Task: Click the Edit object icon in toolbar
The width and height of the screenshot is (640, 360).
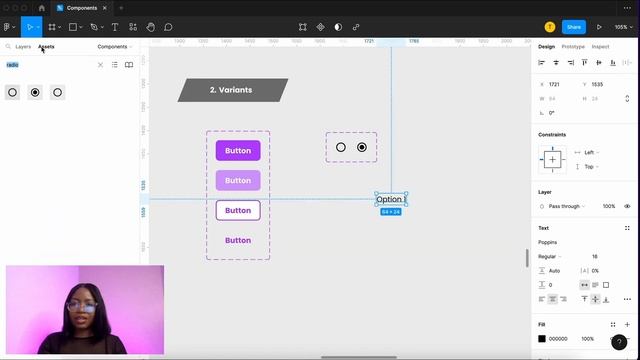Action: 302,27
